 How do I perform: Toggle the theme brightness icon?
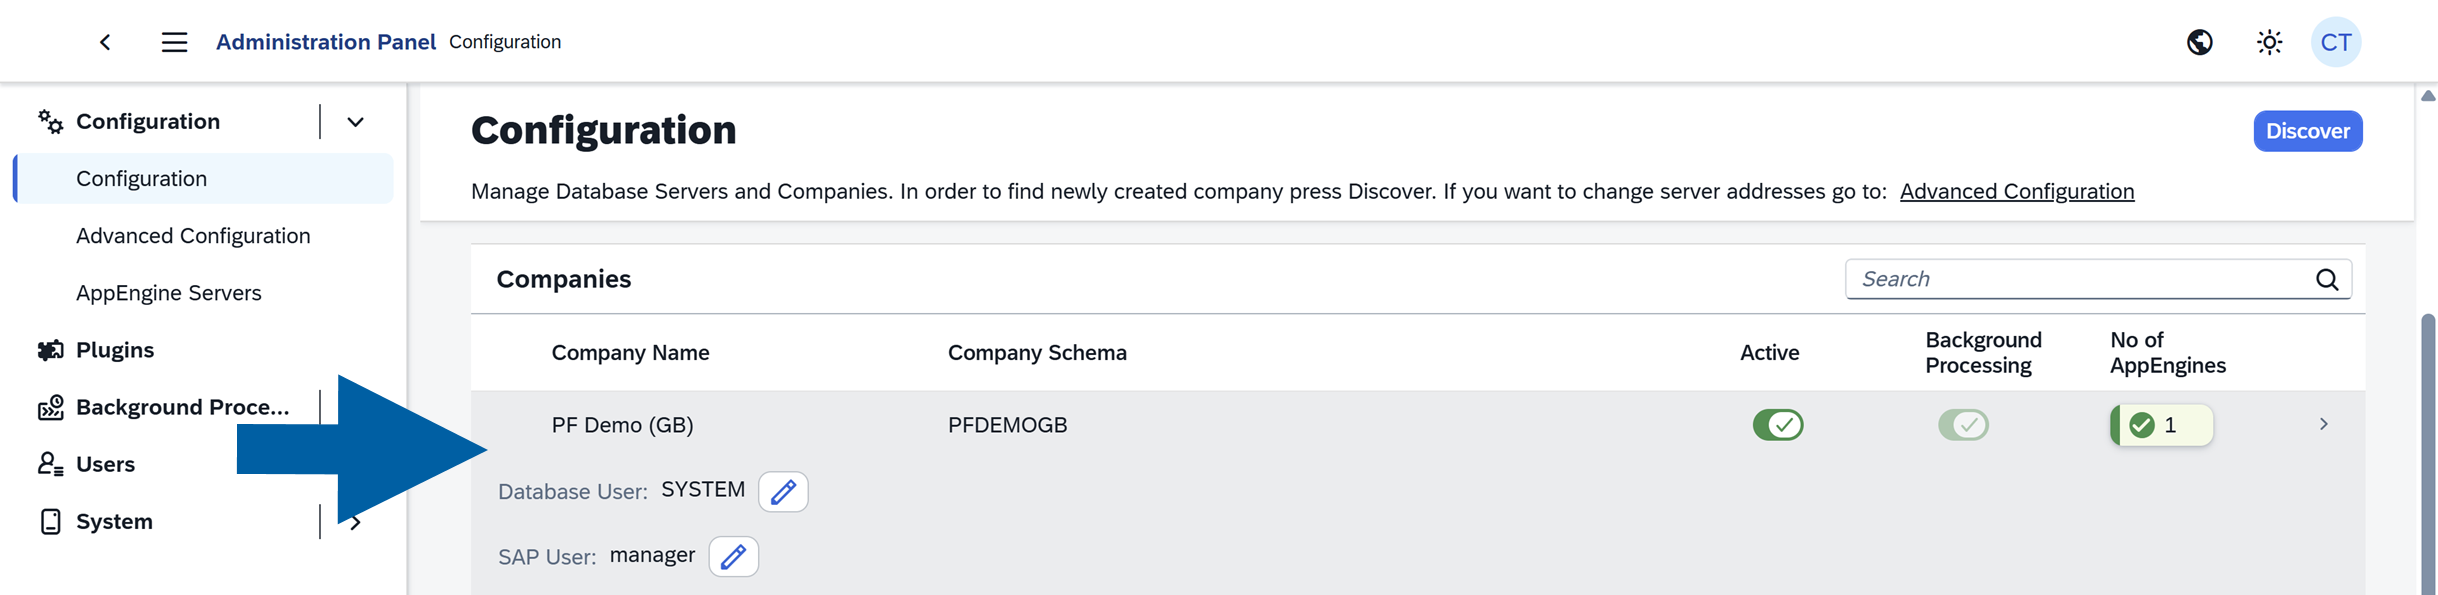pyautogui.click(x=2268, y=42)
